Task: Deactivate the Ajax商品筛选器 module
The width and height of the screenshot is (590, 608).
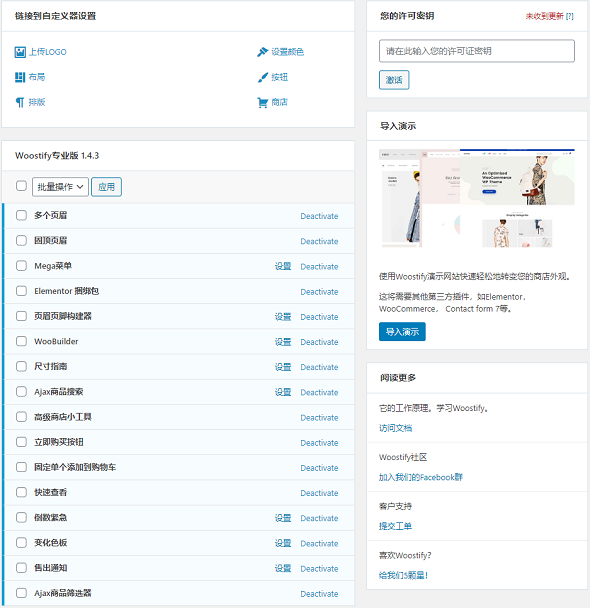Action: coord(319,594)
